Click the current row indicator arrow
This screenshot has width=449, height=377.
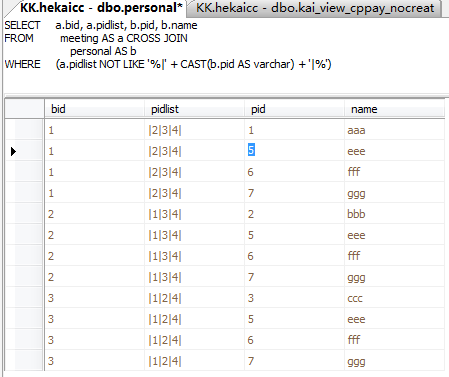13,151
